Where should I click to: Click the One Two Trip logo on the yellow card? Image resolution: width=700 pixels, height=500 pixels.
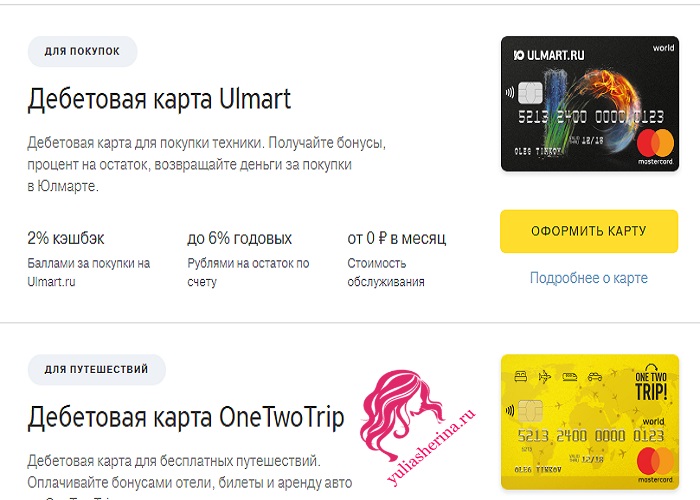651,383
